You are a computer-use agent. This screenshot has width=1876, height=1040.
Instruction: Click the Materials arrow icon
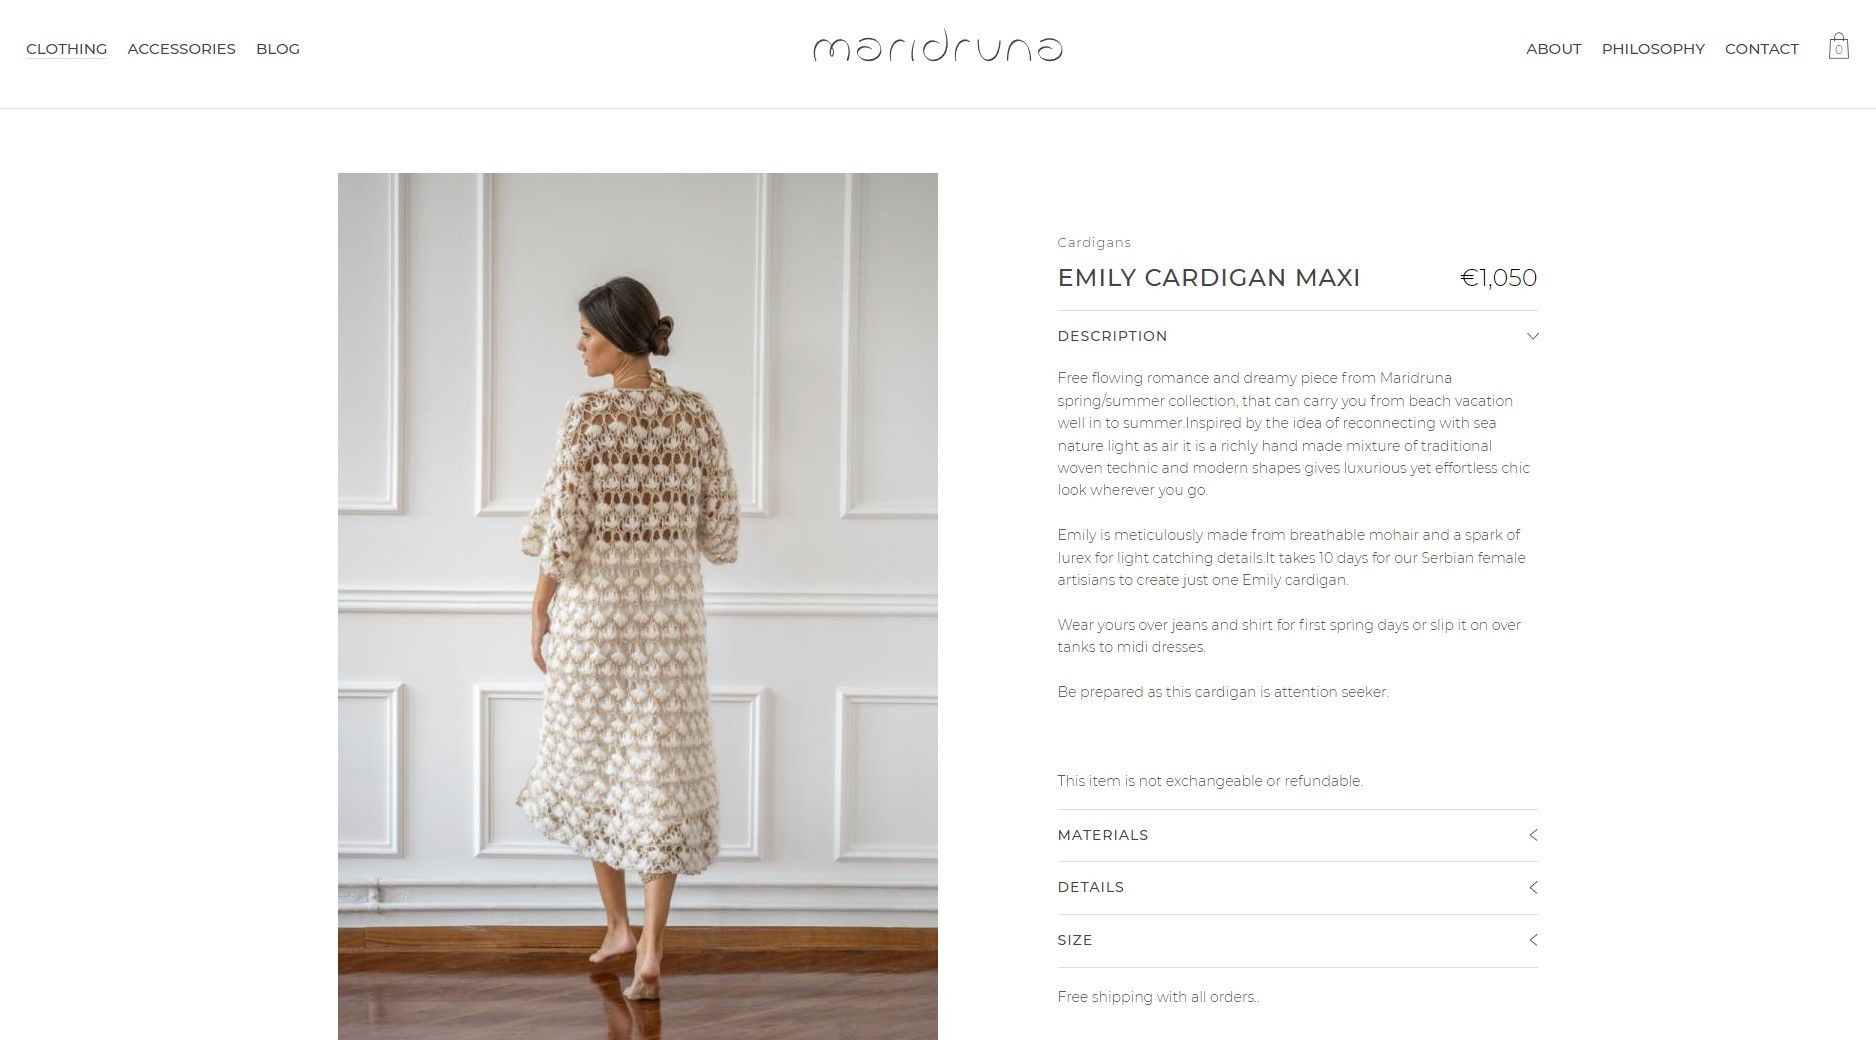click(x=1533, y=835)
